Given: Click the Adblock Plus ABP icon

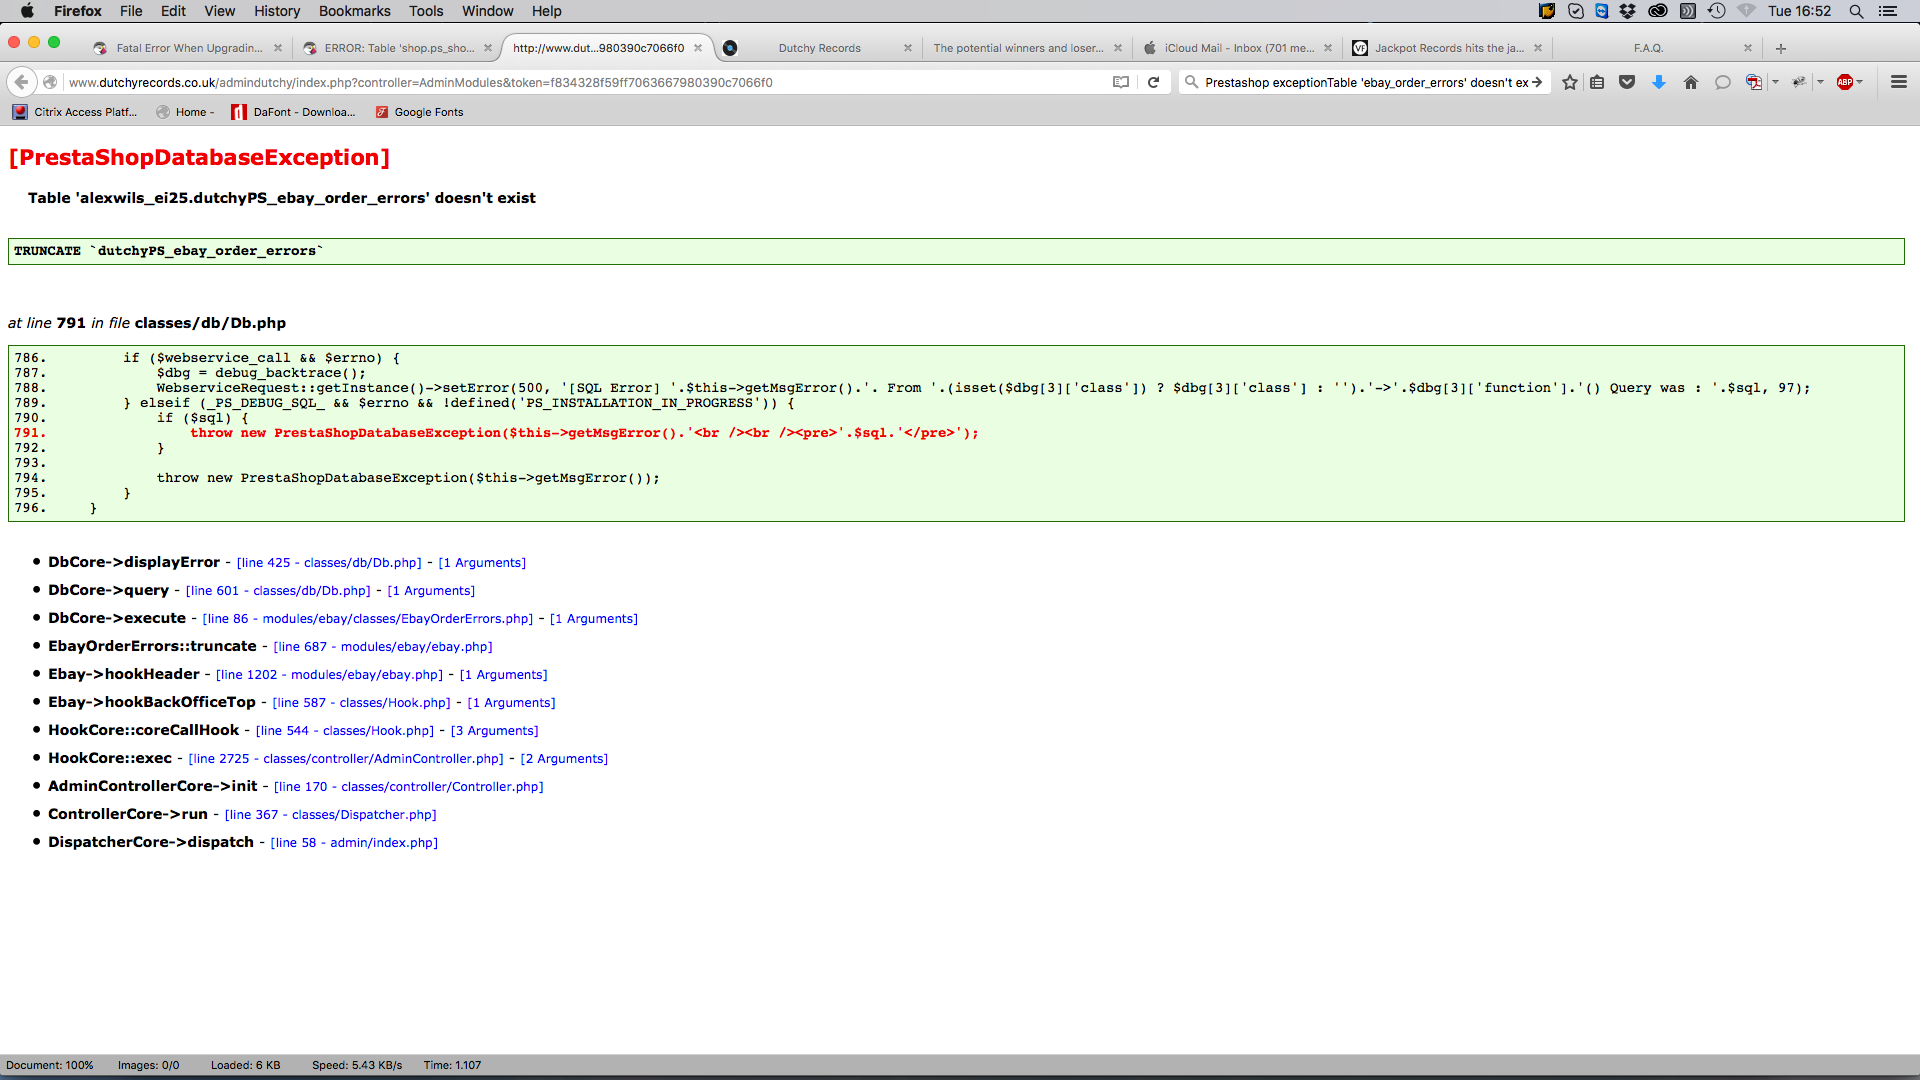Looking at the screenshot, I should pyautogui.click(x=1845, y=82).
